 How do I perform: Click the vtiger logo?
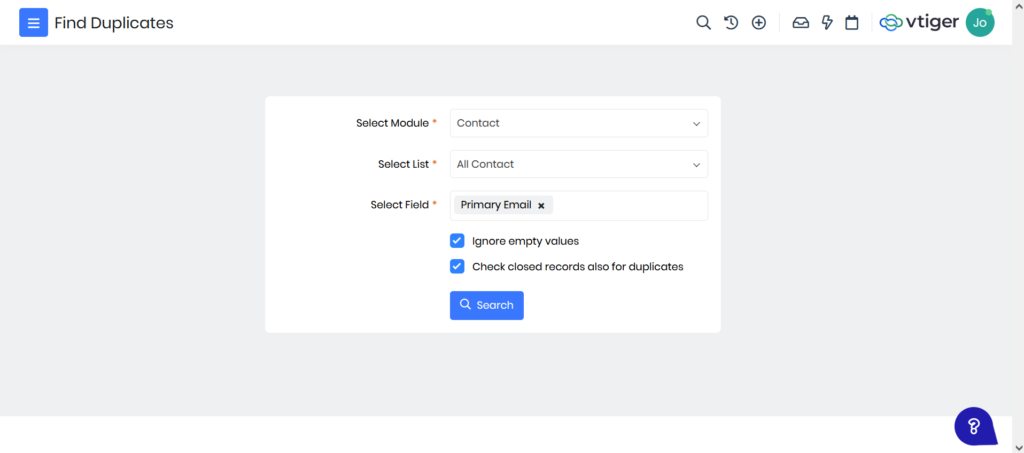coord(918,23)
